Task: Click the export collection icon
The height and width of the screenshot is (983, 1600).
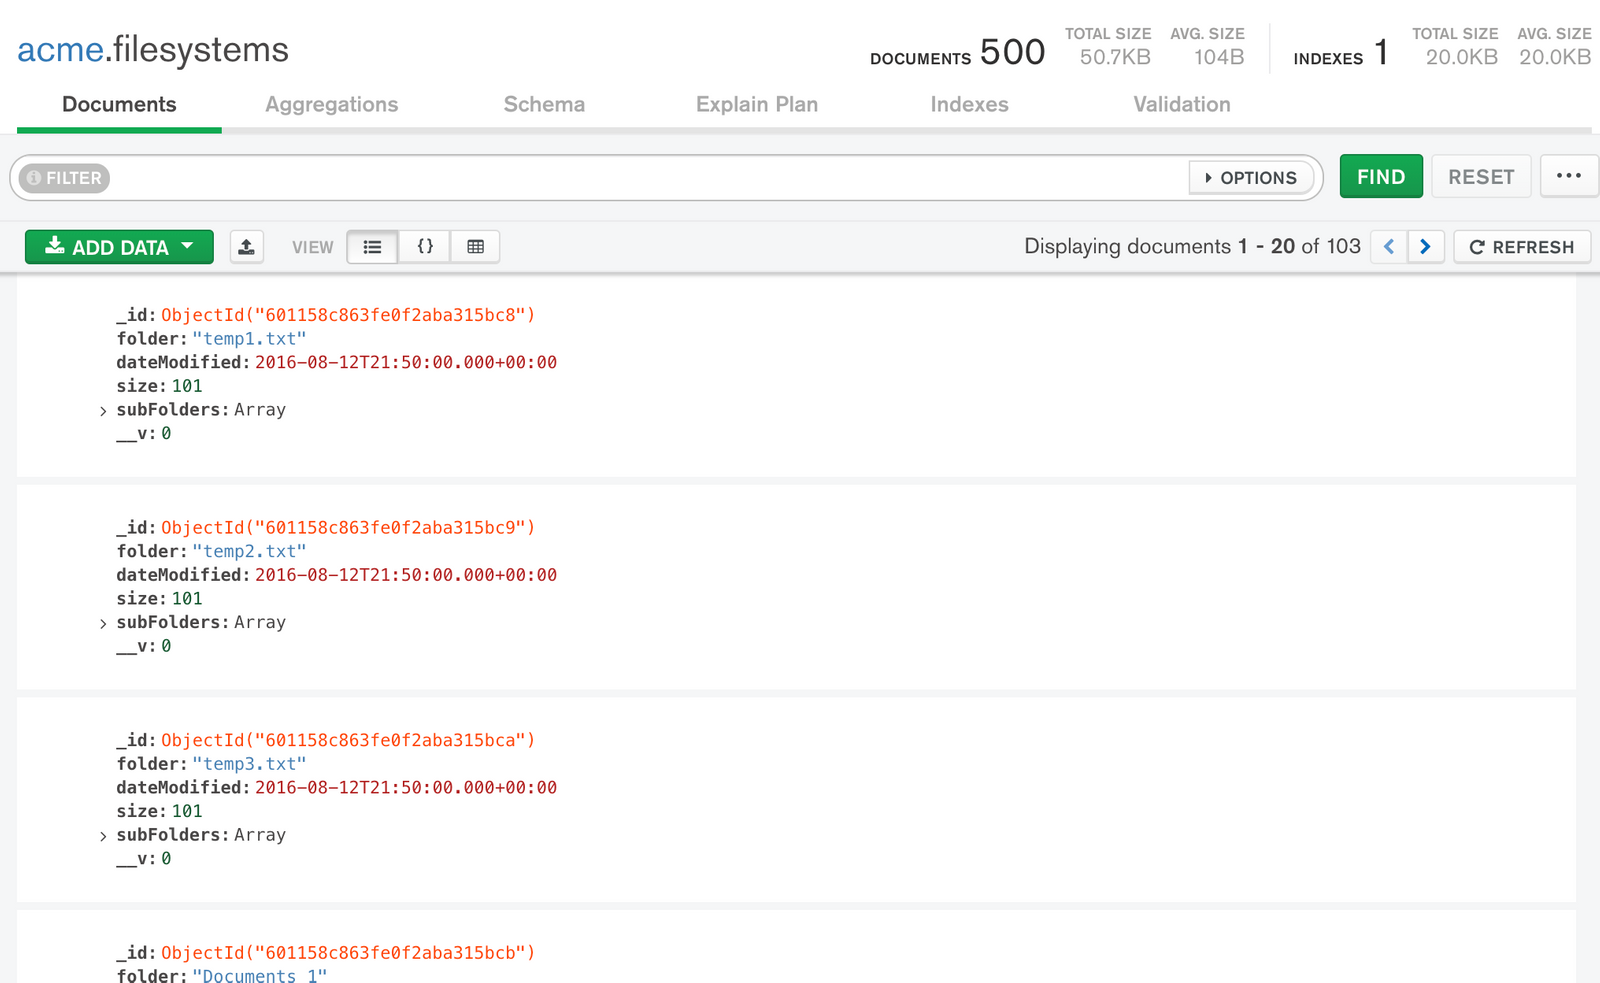Action: tap(247, 246)
